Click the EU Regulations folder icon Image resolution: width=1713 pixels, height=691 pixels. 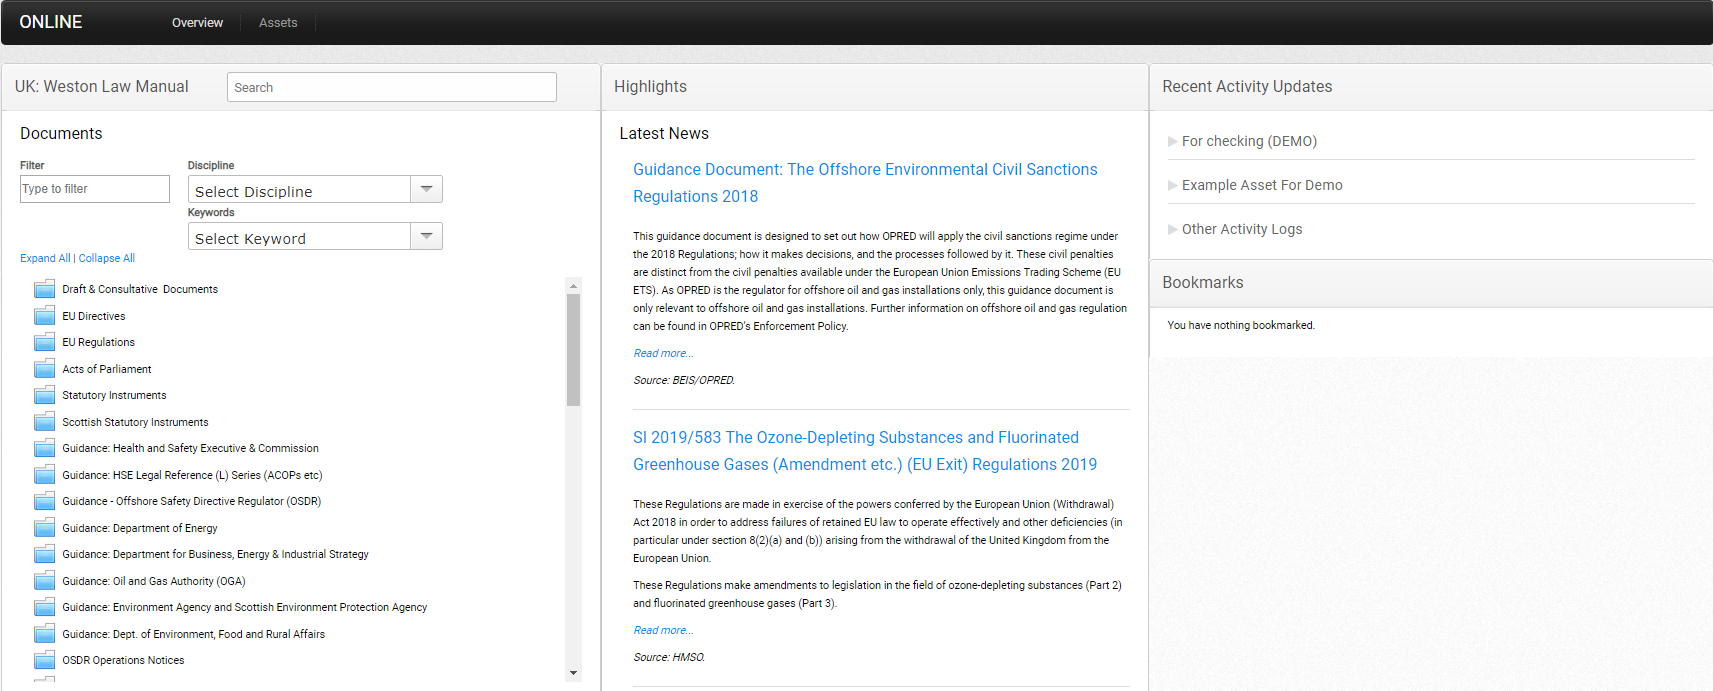45,342
